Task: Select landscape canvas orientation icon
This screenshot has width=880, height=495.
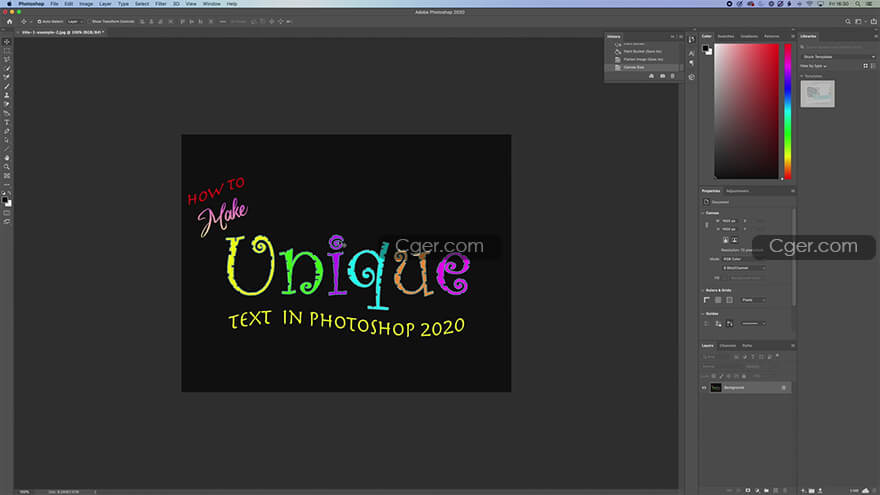Action: [734, 240]
